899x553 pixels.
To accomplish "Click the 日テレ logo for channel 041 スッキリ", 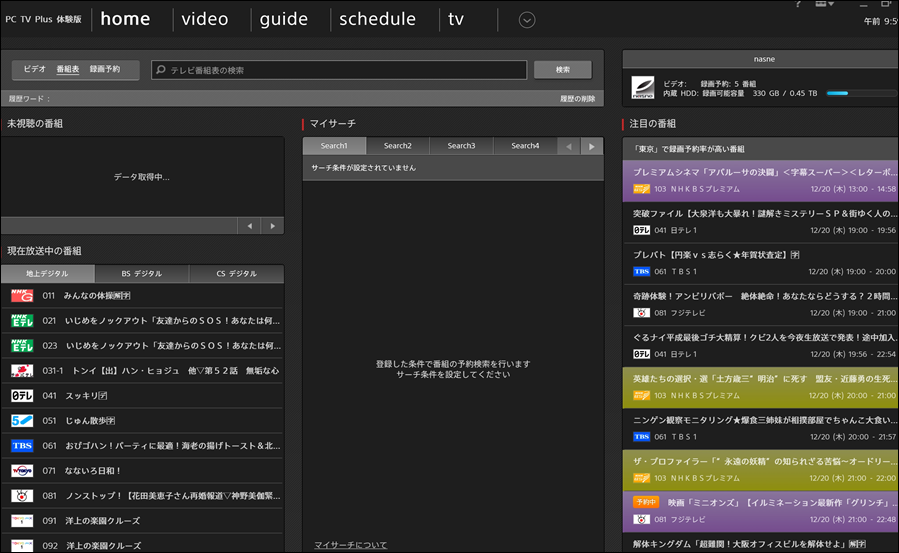I will coord(22,395).
